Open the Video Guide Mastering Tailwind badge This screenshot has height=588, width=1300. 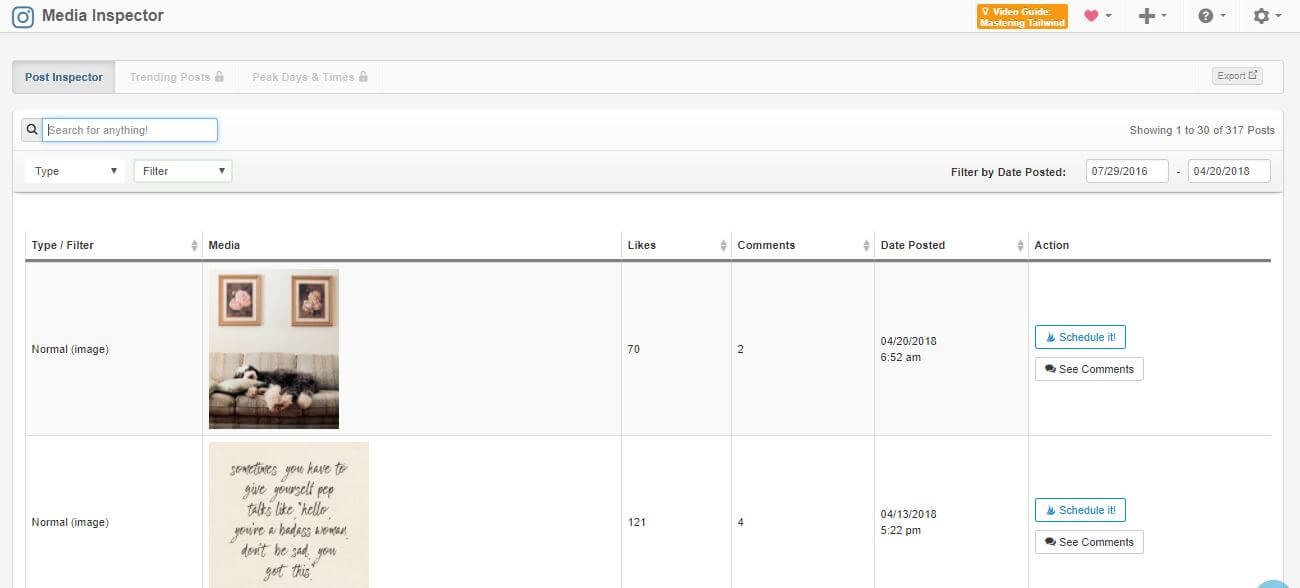(1022, 17)
